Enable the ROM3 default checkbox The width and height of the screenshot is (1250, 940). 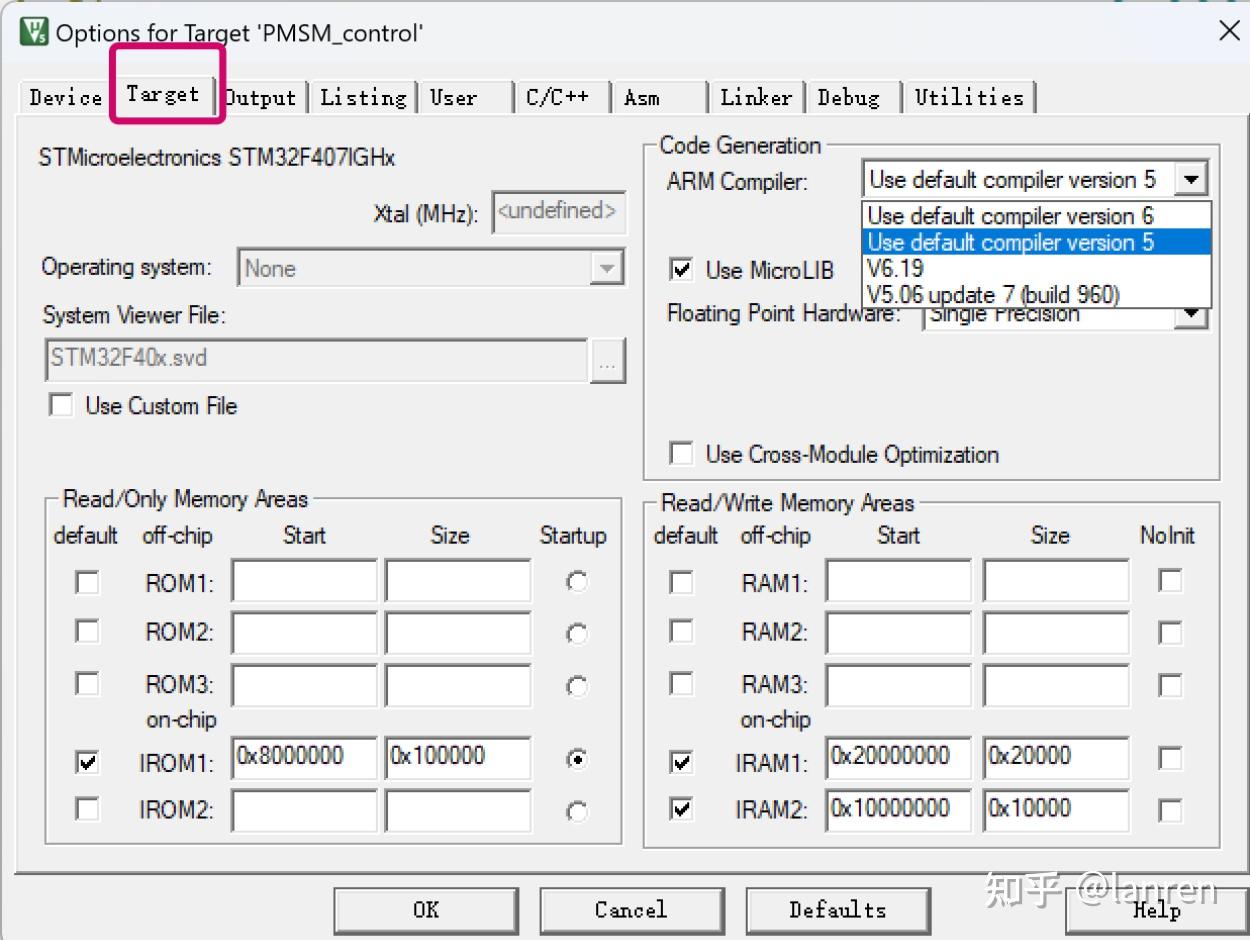coord(88,683)
